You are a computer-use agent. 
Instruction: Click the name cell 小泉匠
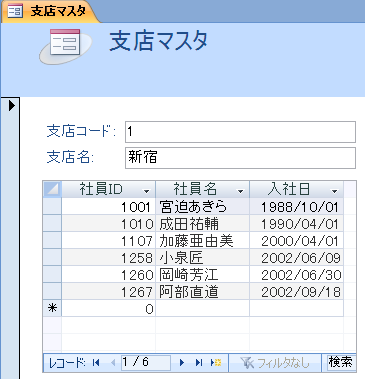(203, 258)
